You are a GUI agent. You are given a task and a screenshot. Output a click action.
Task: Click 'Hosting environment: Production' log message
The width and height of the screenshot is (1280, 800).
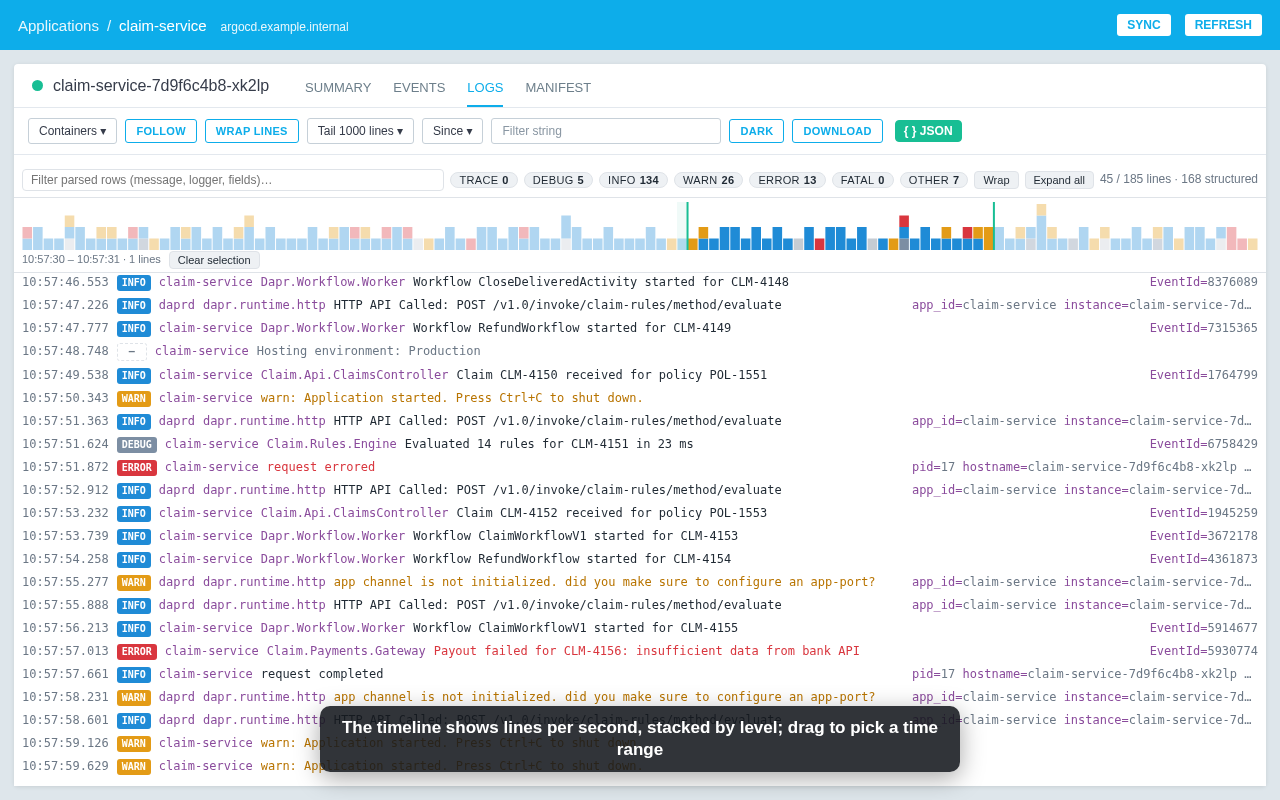coord(369,351)
